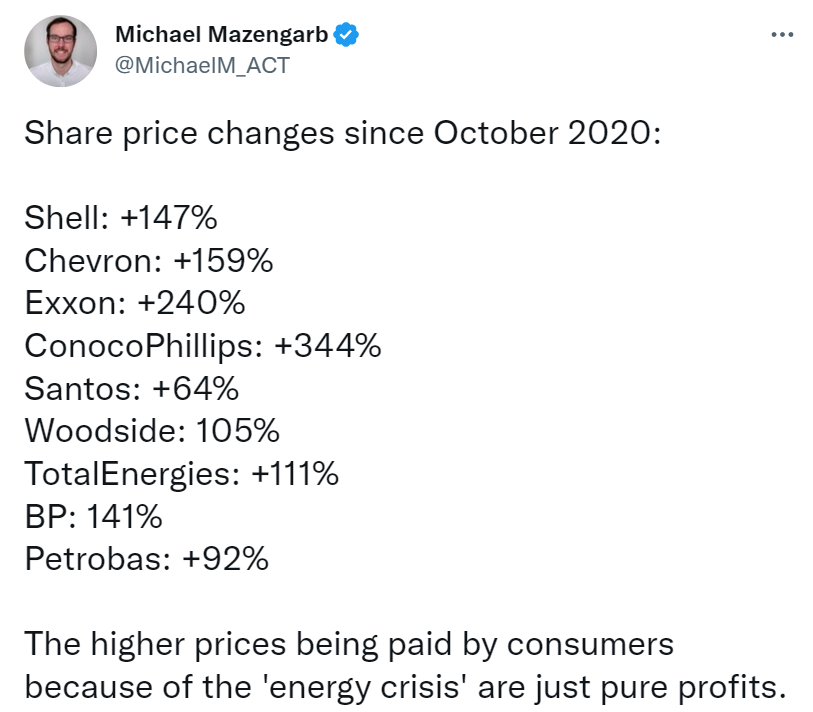Click the Petrobas: +92% line
813x712 pixels.
pyautogui.click(x=147, y=559)
